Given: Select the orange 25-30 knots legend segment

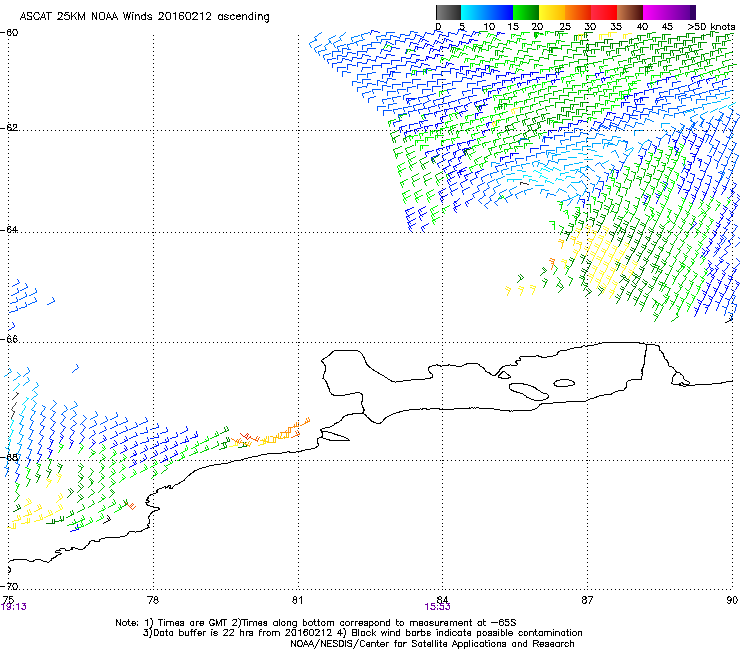Looking at the screenshot, I should [578, 12].
